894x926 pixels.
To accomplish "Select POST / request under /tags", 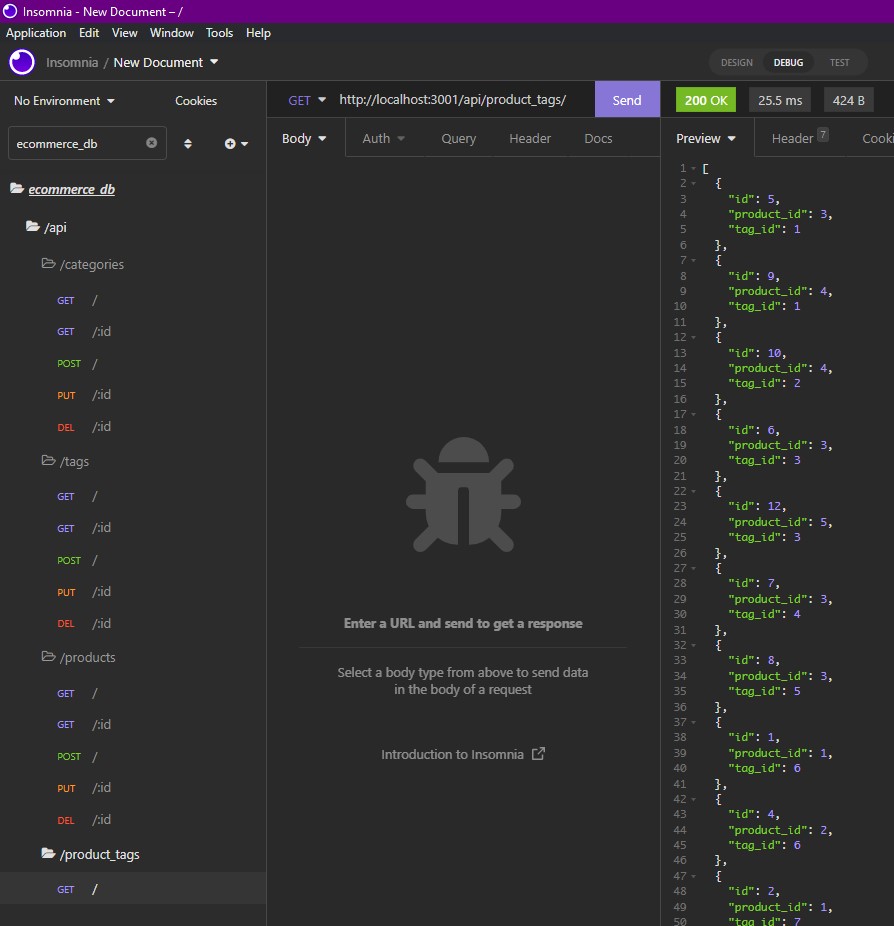I will tap(133, 560).
